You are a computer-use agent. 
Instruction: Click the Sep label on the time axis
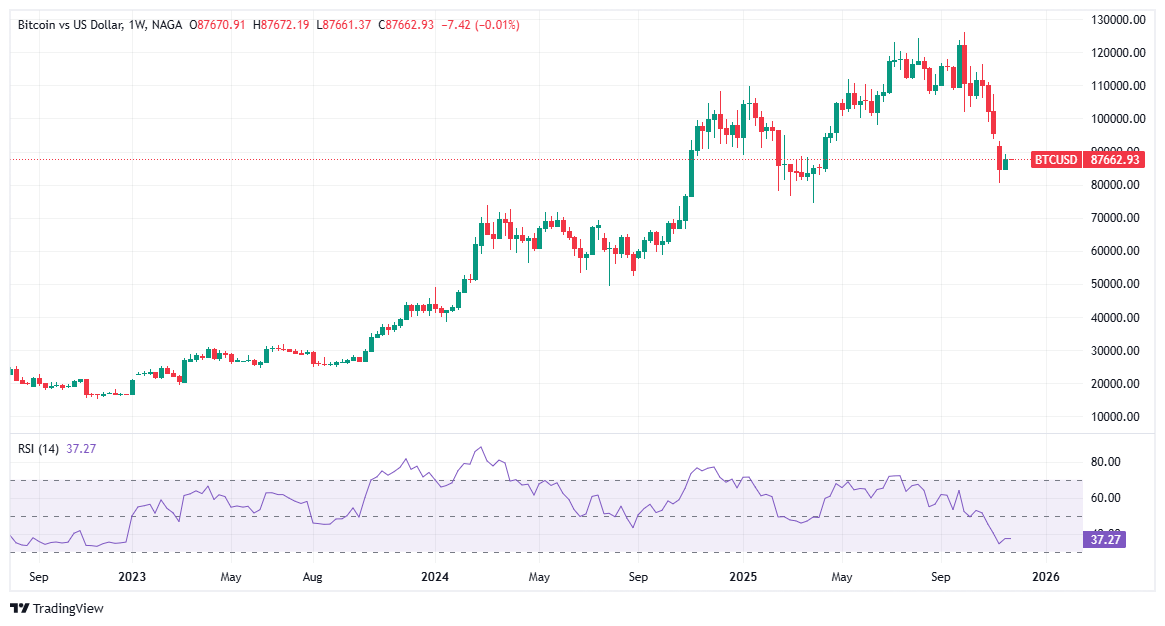coord(38,577)
